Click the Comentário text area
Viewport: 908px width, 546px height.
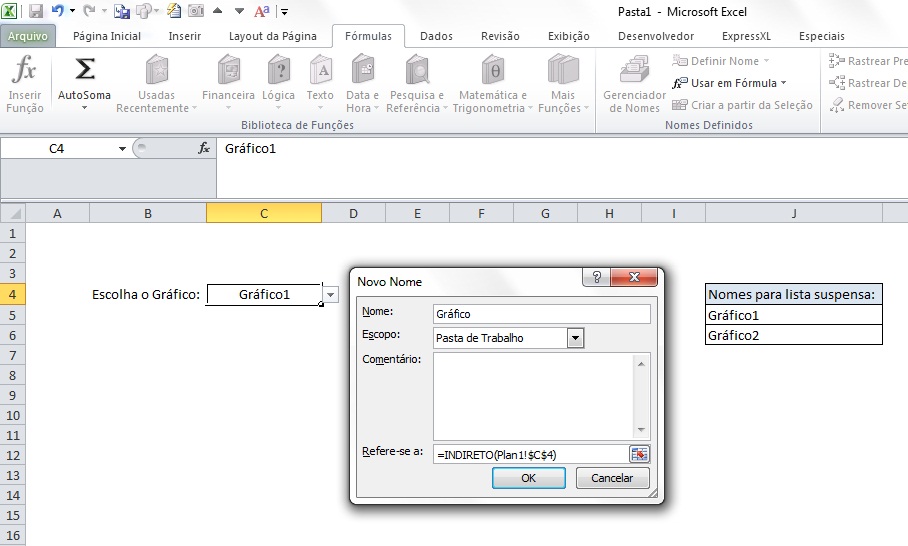pyautogui.click(x=533, y=397)
